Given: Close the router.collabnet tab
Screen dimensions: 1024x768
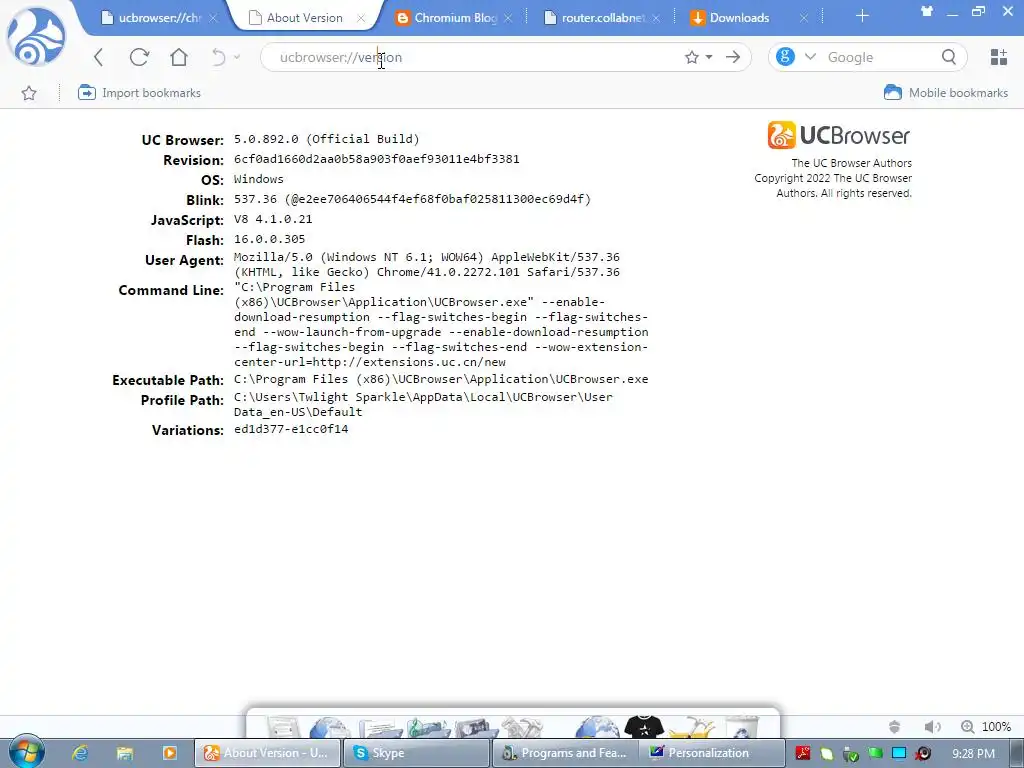Looking at the screenshot, I should click(656, 18).
